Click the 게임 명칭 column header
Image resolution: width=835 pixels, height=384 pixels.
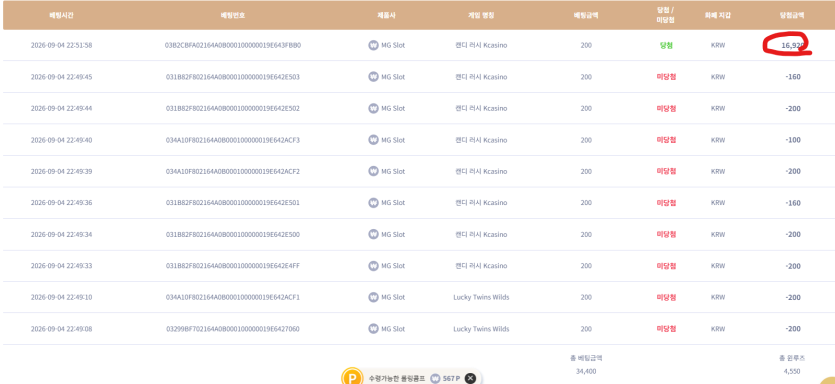tap(481, 15)
